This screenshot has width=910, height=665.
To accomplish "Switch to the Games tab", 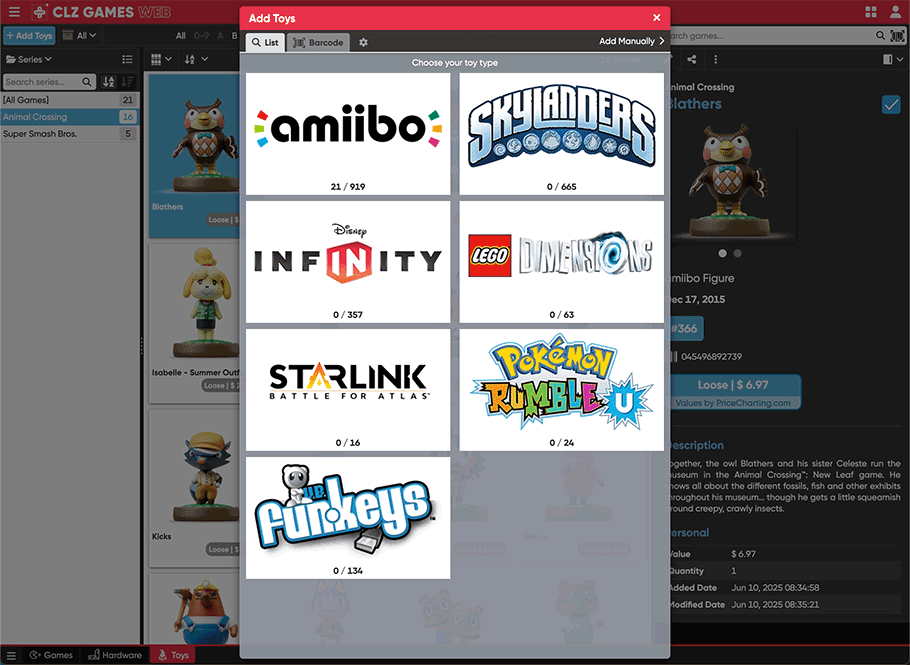I will coord(52,655).
